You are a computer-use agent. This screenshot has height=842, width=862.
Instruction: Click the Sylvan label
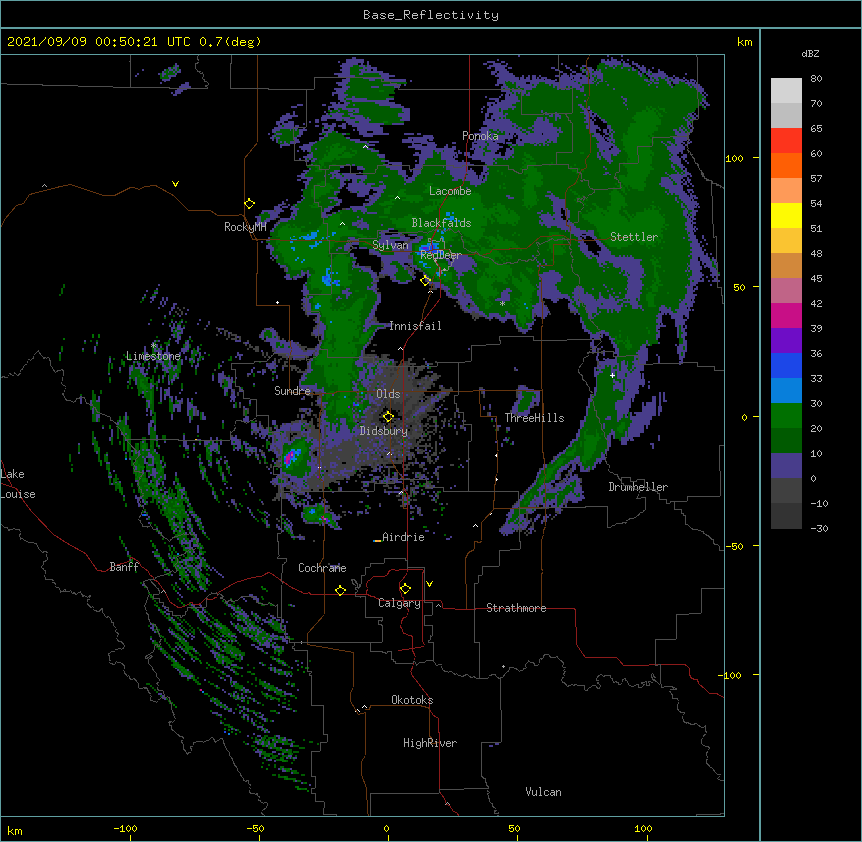390,245
